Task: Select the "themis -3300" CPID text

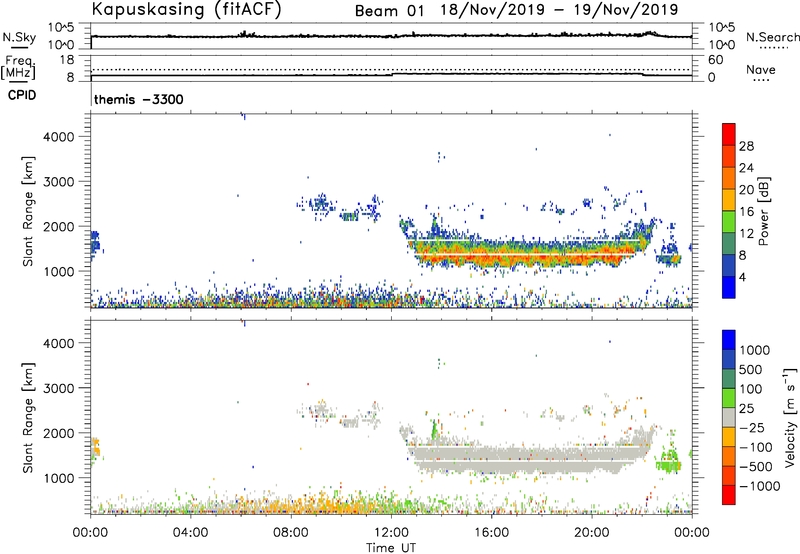Action: point(138,99)
